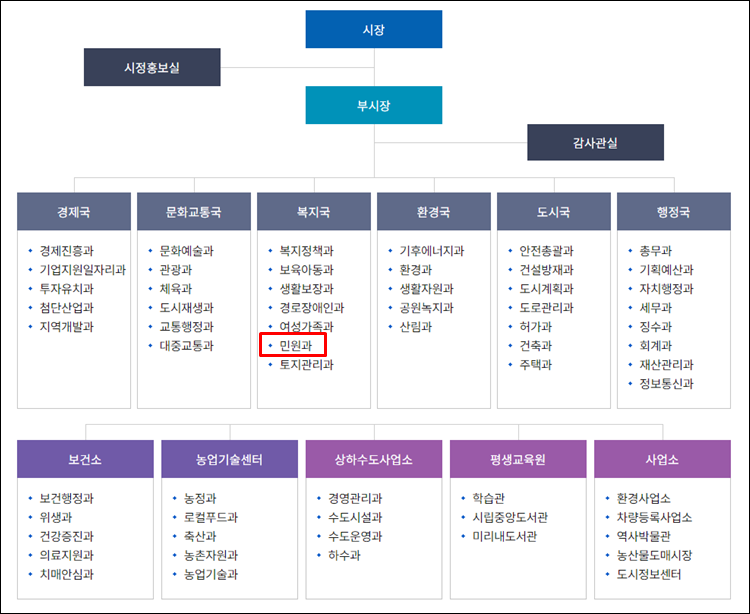Select 투자유치과 in 경제국 list
The image size is (750, 614).
pyautogui.click(x=66, y=289)
